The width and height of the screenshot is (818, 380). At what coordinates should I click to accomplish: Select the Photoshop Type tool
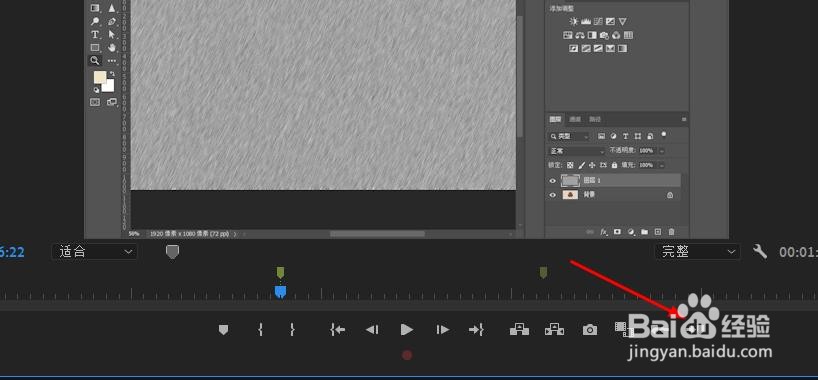tap(95, 34)
